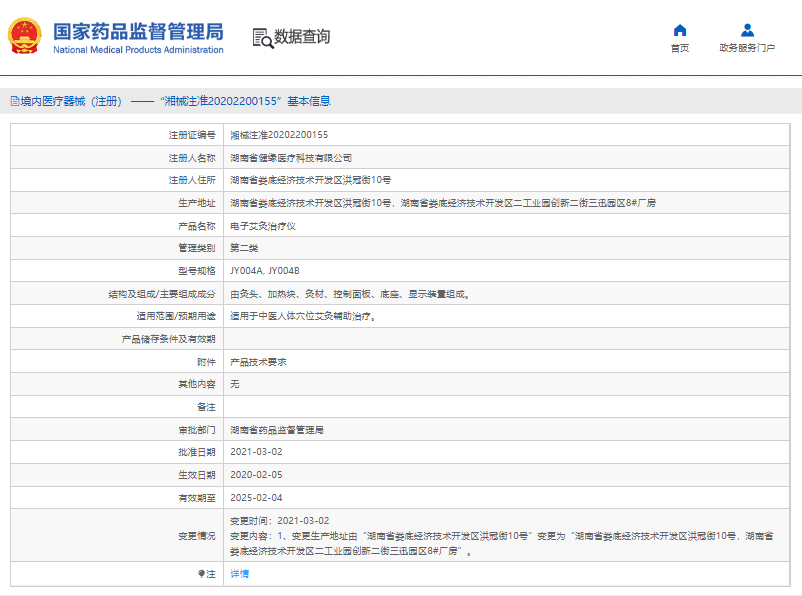The width and height of the screenshot is (802, 596).
Task: Click the 变更情况 row label
Action: 197,536
